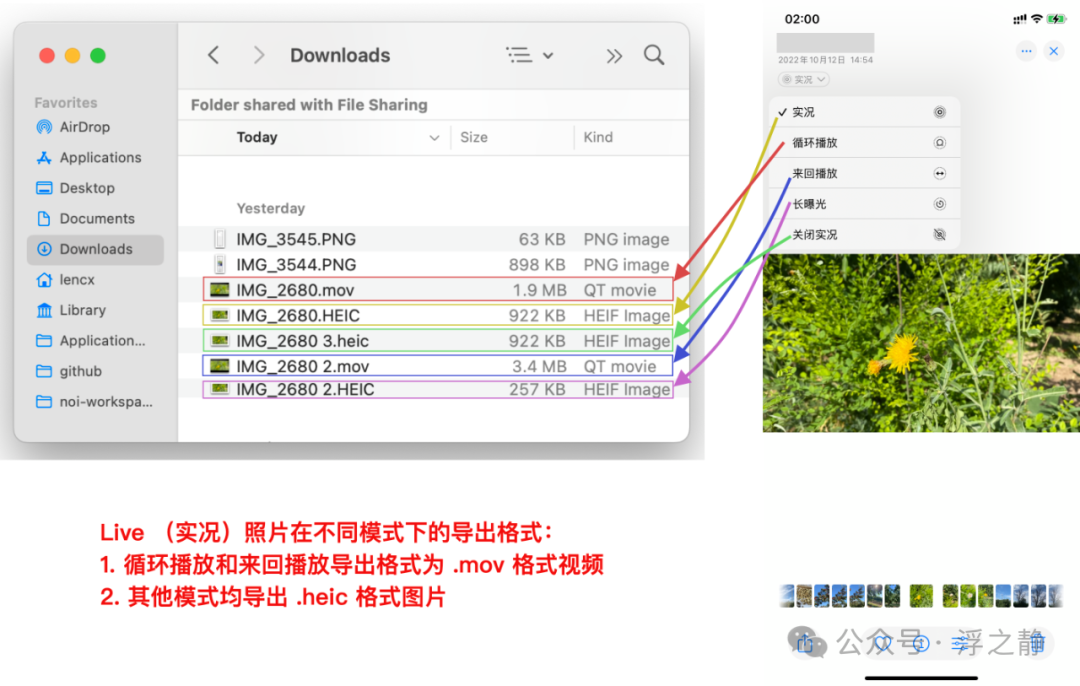Select file IMG_2680 2.HEIC
Screen dimensions: 1080x686
point(439,389)
